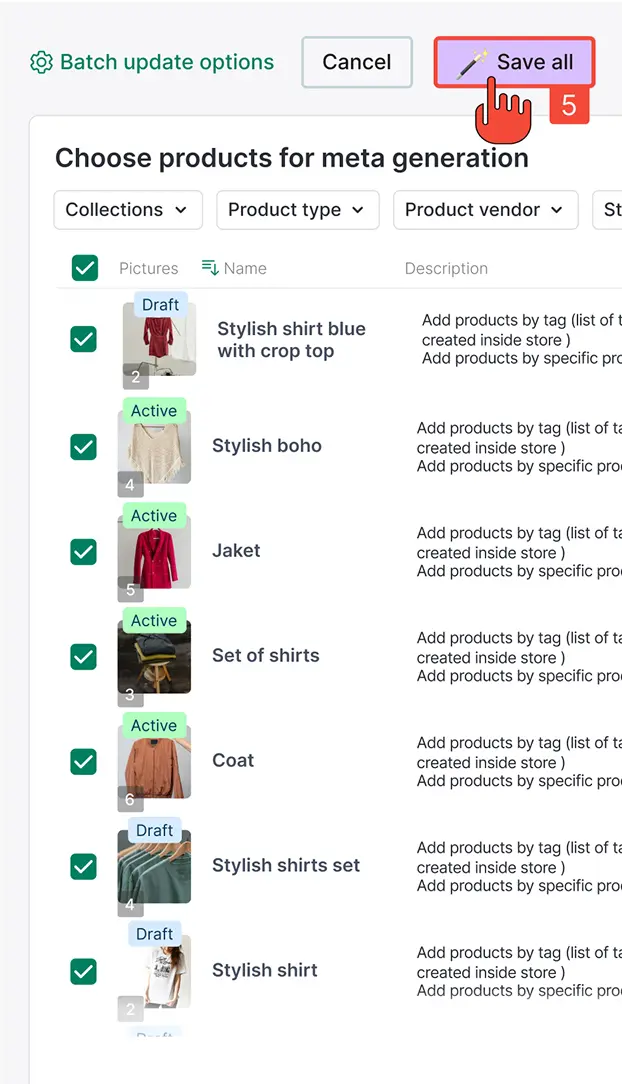Click the Batch update options gear icon
This screenshot has height=1084, width=622.
(x=41, y=62)
